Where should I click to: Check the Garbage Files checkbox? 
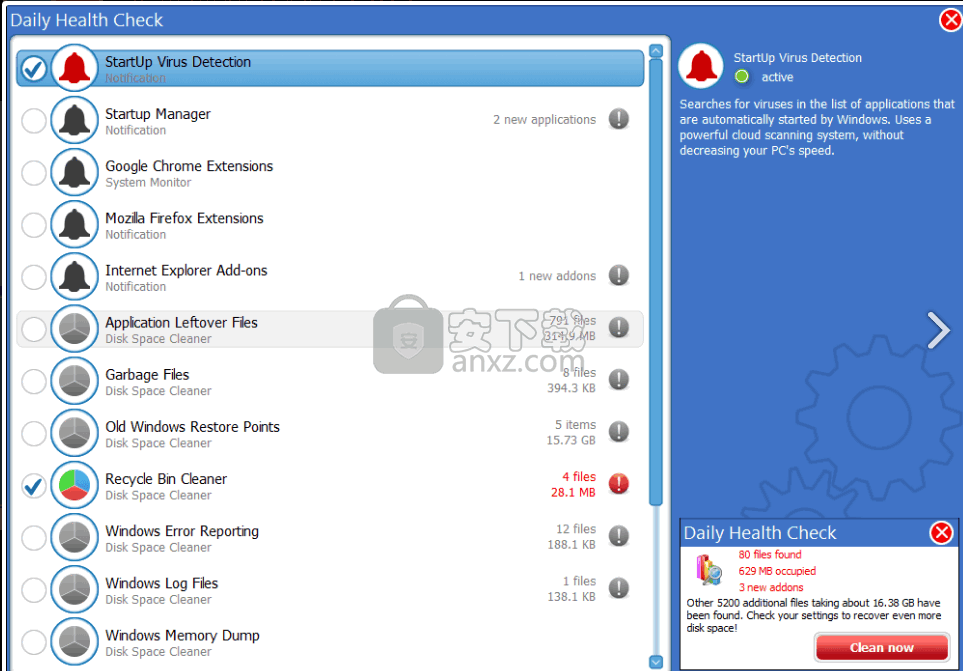34,382
